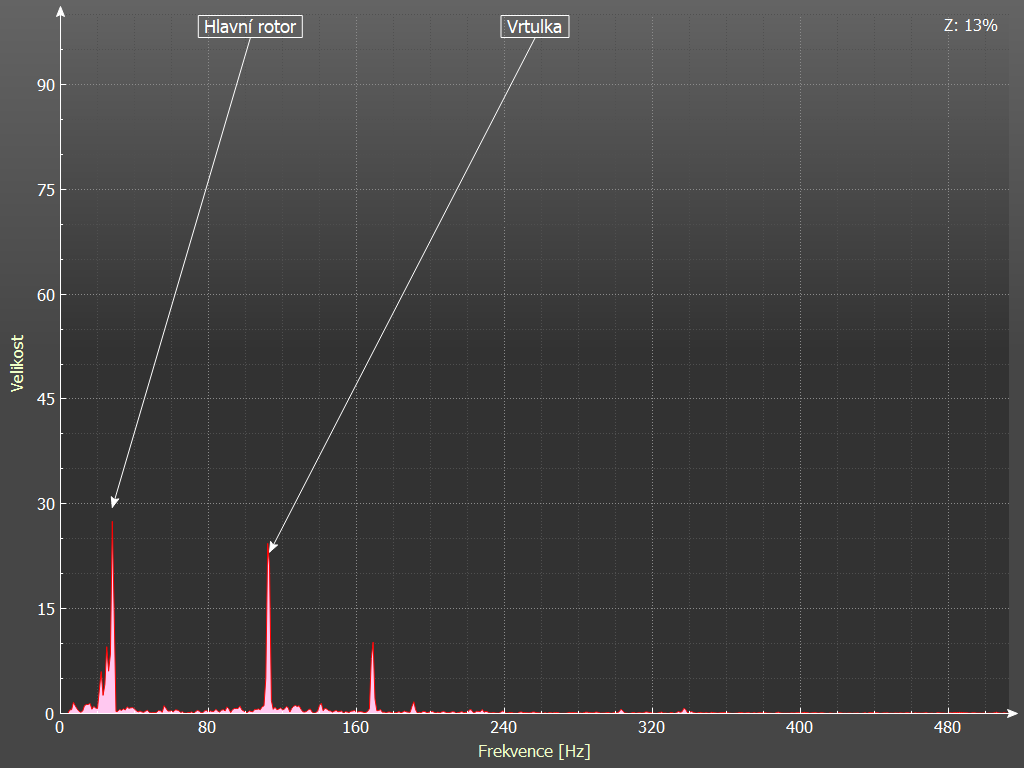The width and height of the screenshot is (1024, 768).
Task: Select the Vrtulka annotation label
Action: tap(534, 27)
